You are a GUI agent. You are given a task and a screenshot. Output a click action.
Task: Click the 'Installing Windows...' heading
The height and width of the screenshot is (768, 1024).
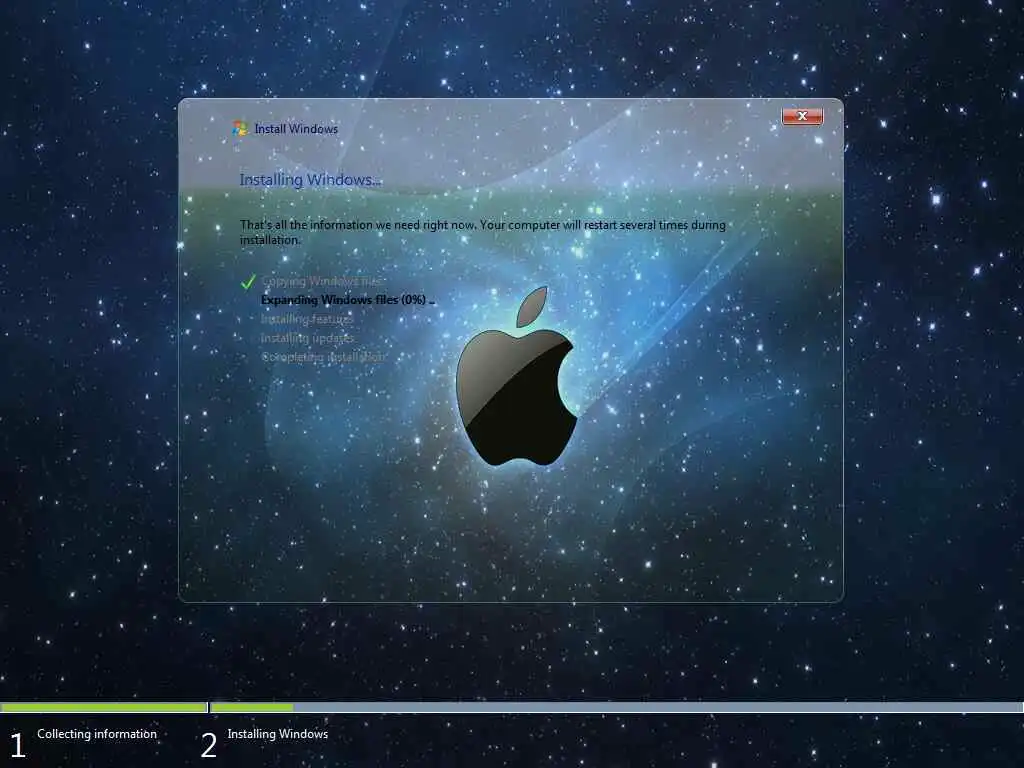(310, 180)
